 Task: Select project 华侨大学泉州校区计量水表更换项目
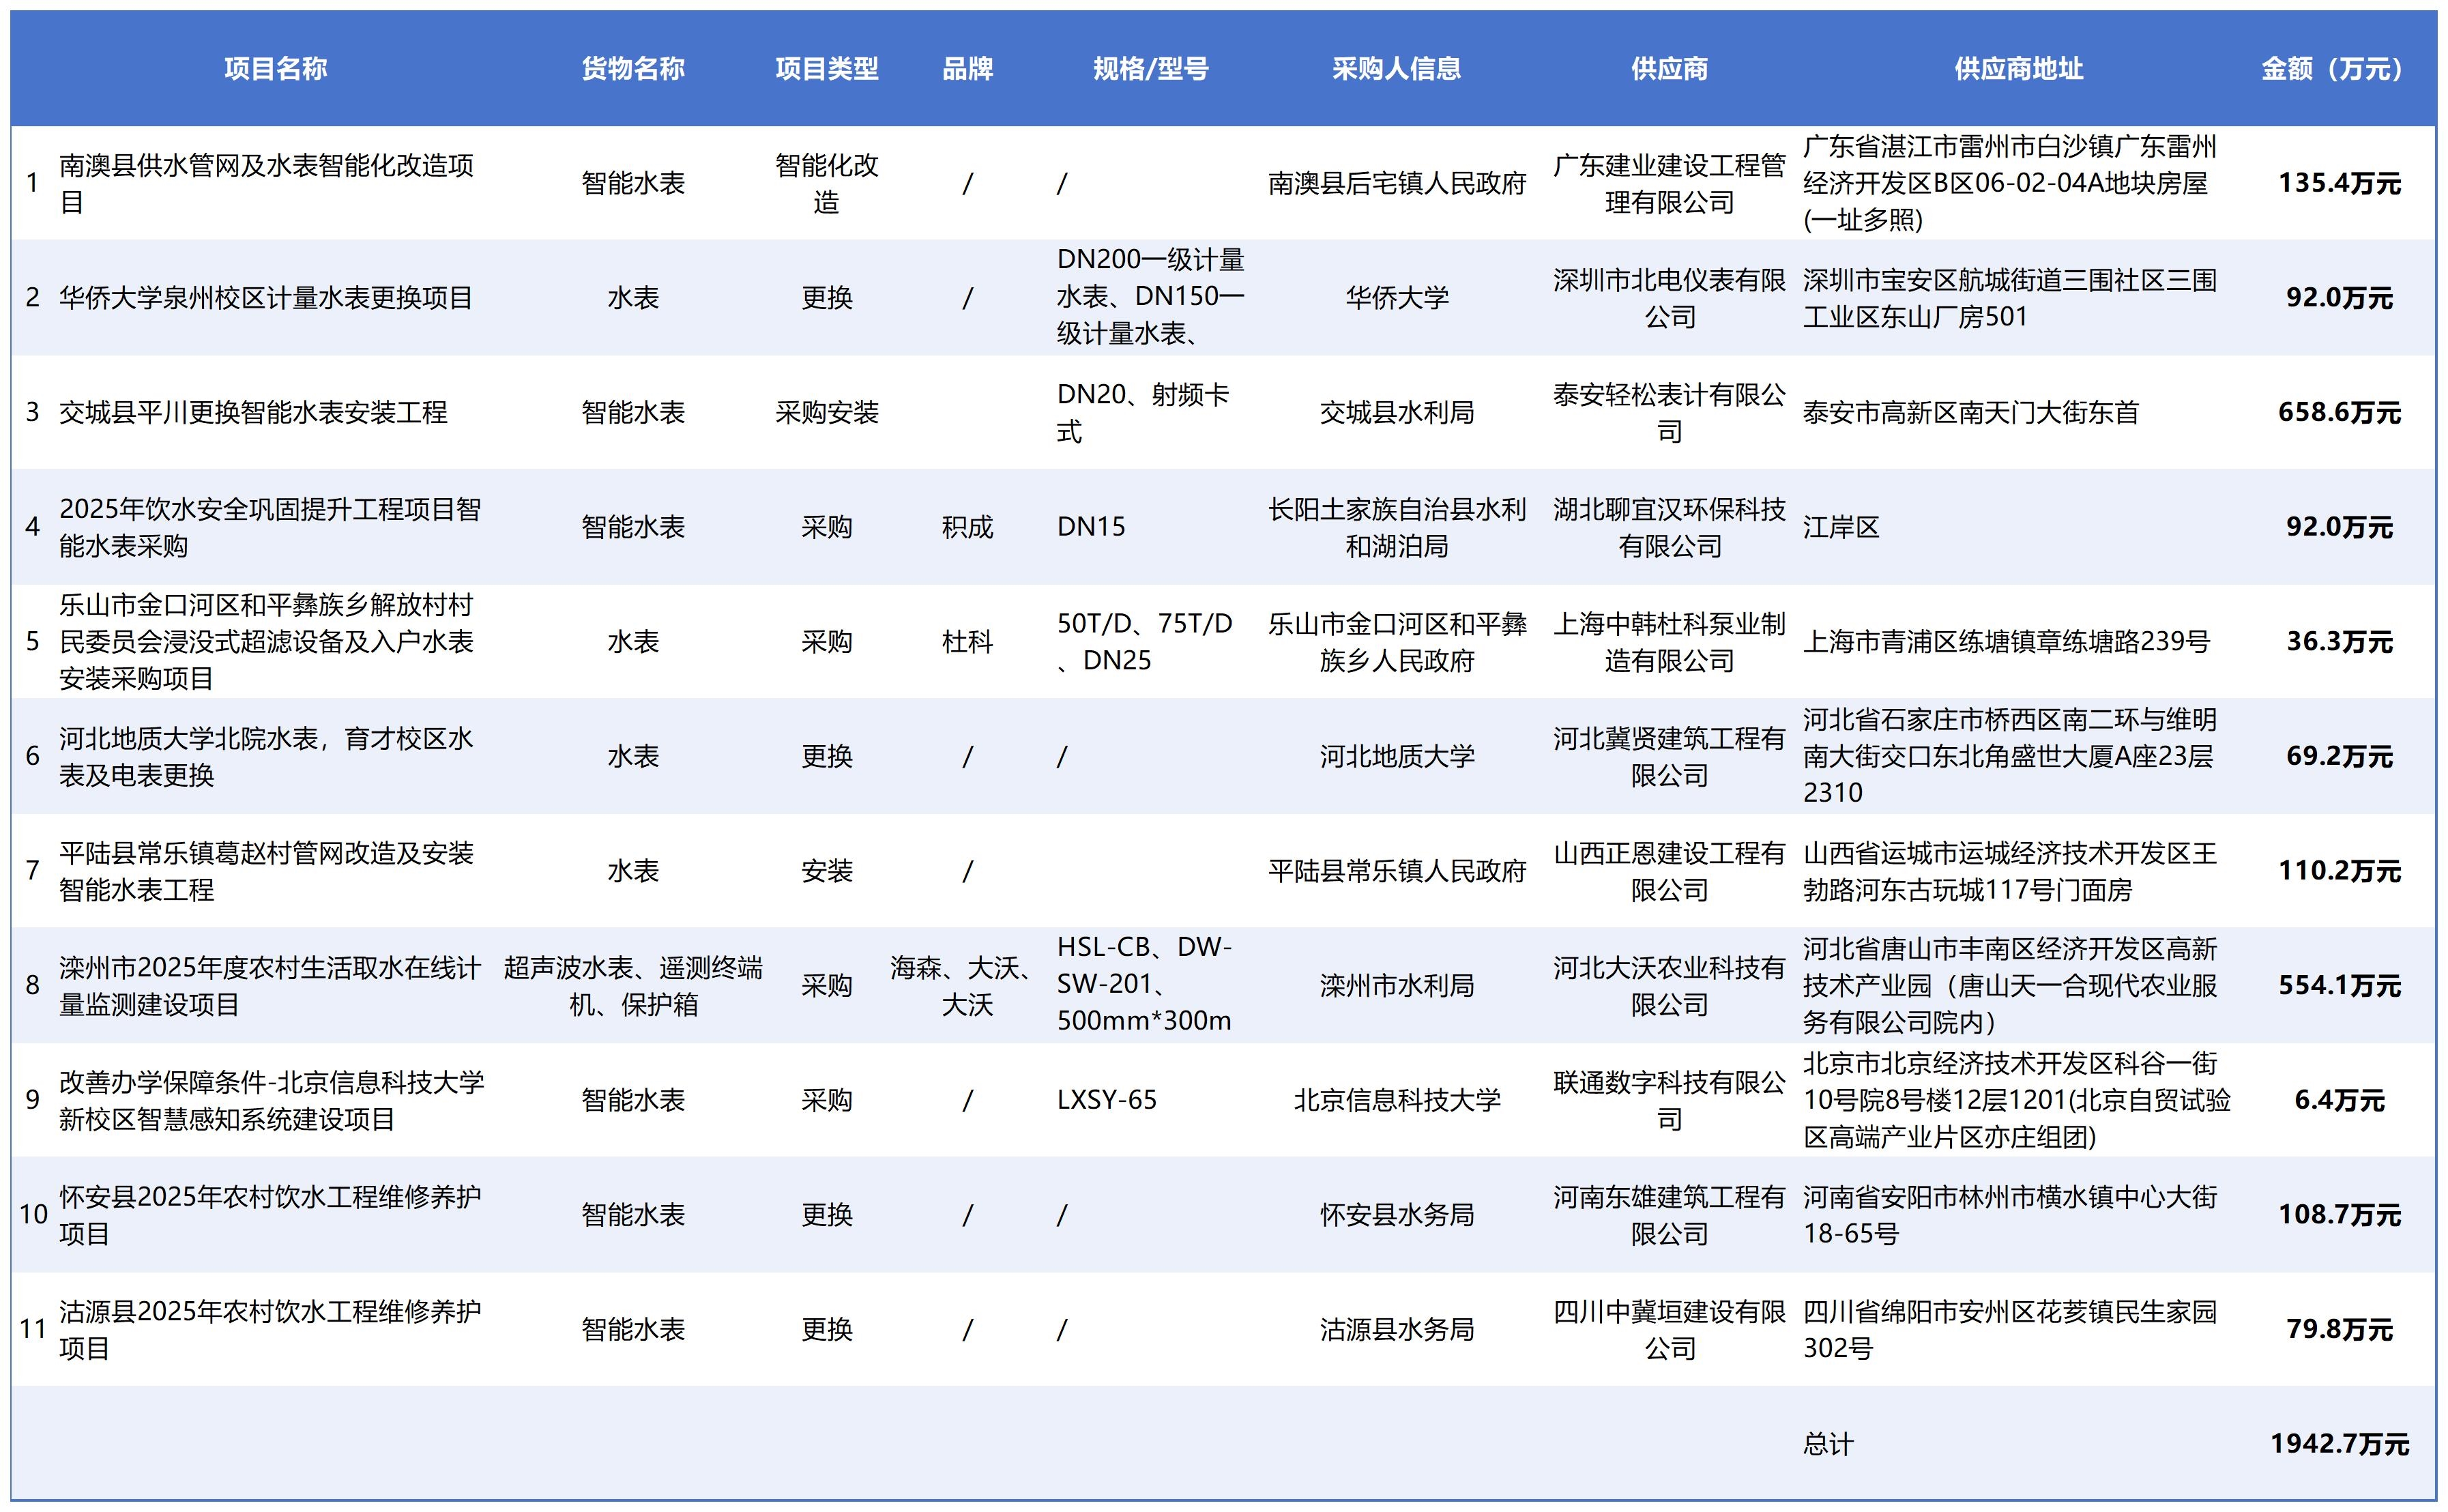(x=265, y=298)
